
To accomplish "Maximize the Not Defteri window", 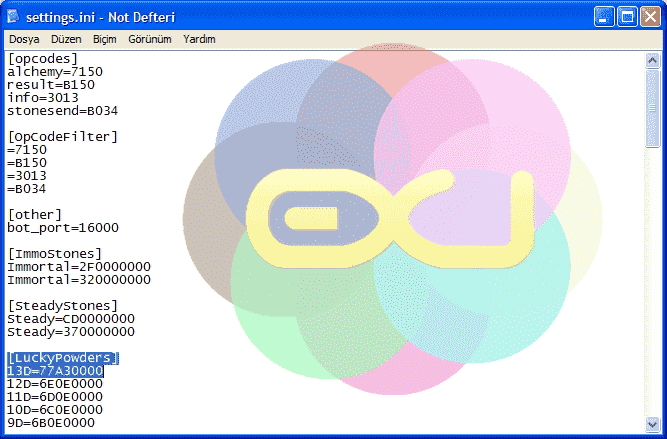I will coord(627,17).
